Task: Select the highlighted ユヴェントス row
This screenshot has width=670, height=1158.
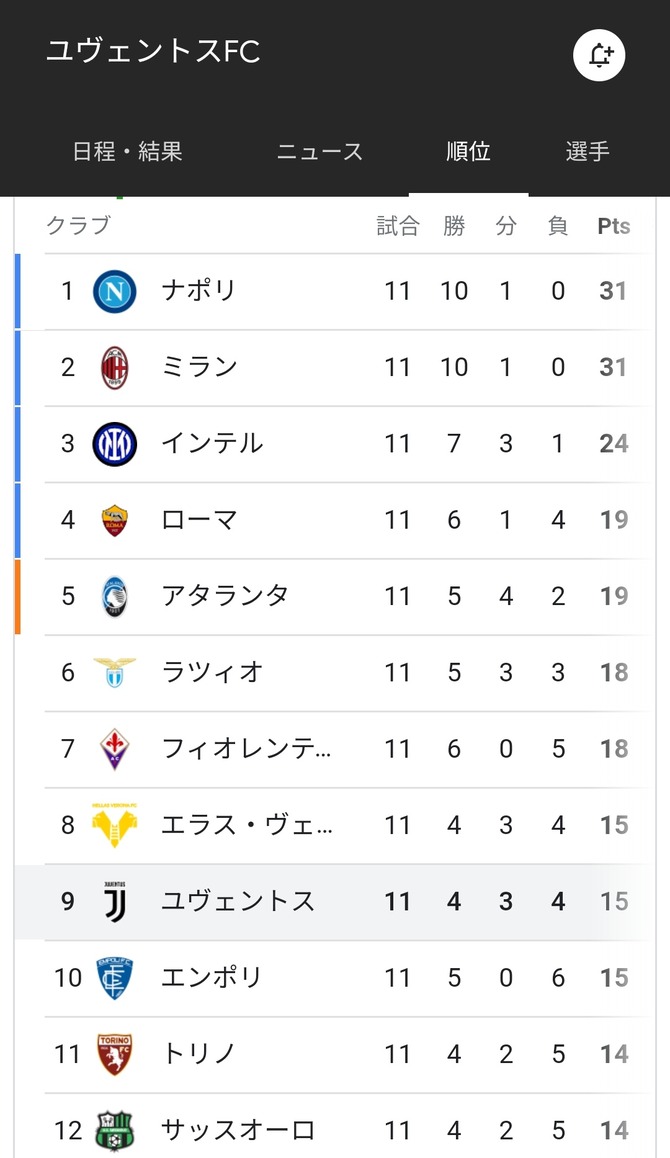Action: point(330,901)
